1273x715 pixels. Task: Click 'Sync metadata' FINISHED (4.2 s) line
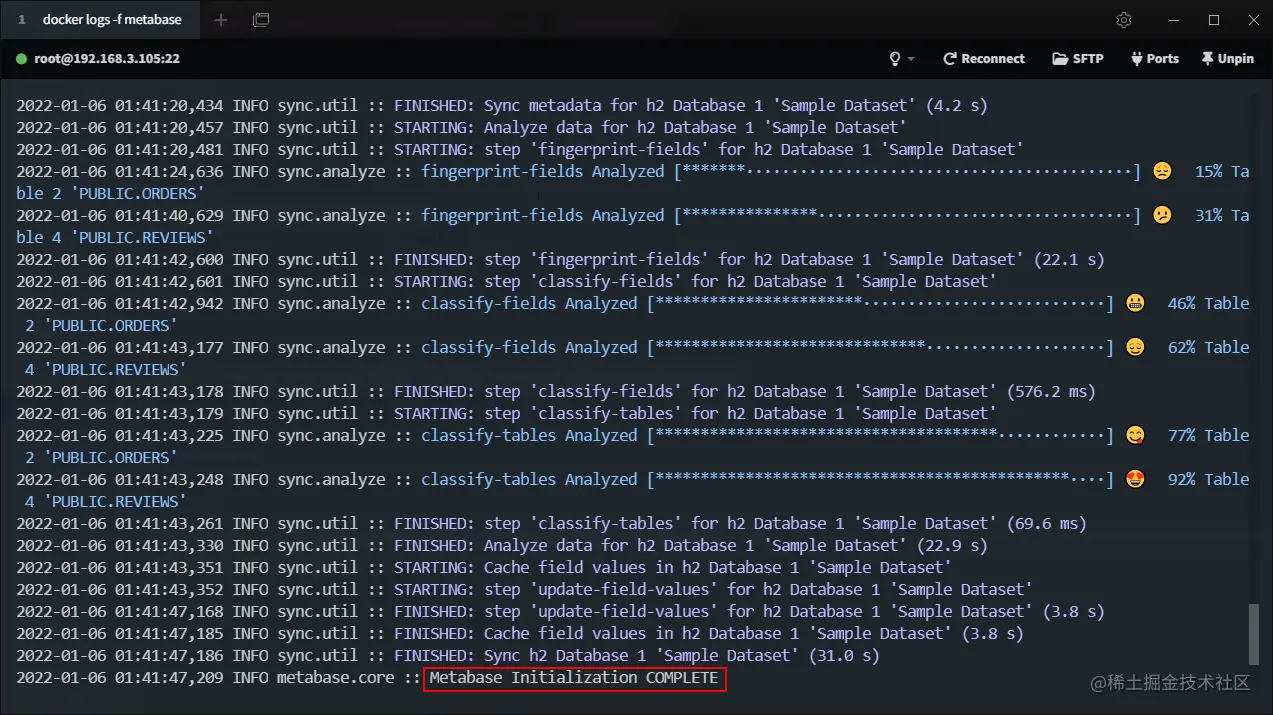click(x=502, y=105)
